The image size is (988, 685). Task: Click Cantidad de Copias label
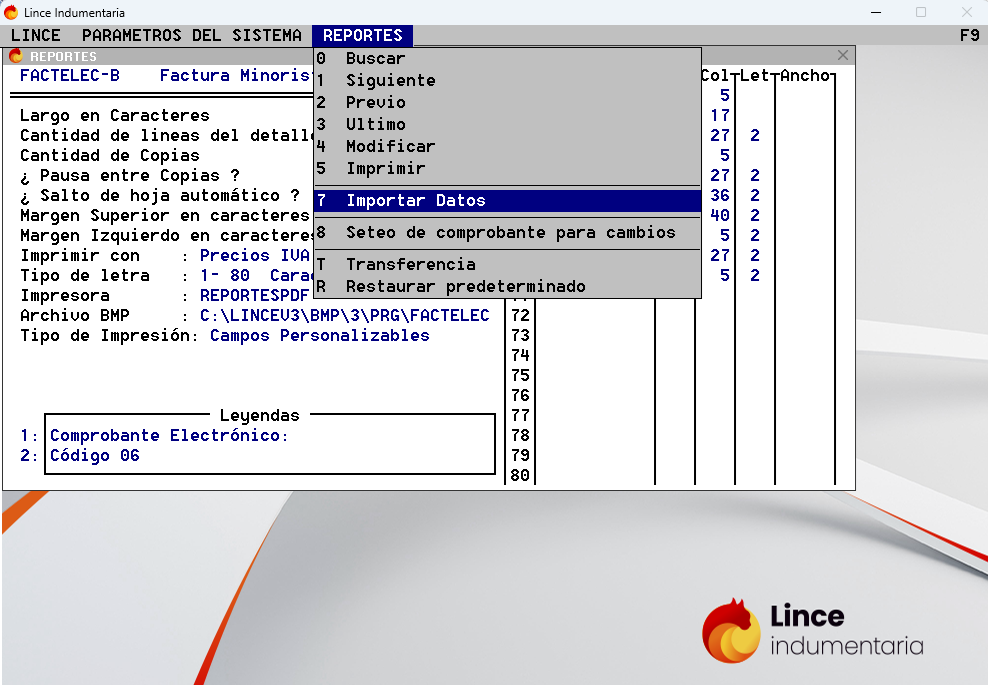tap(110, 156)
